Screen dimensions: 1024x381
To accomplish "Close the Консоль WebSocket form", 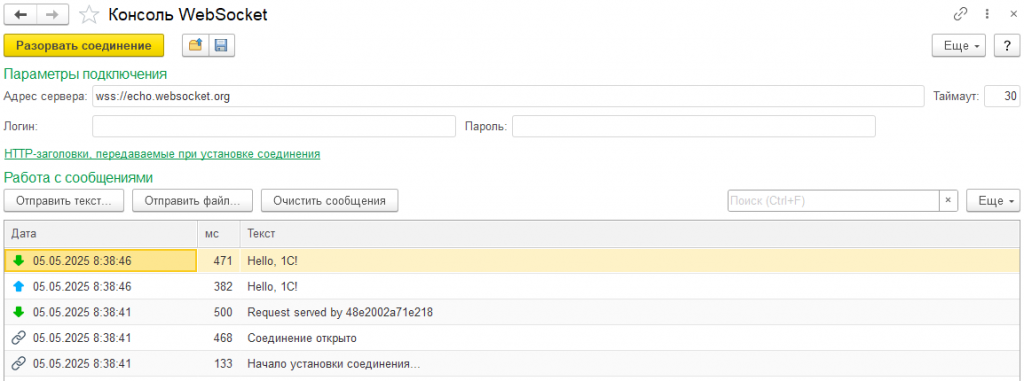I will tap(1012, 14).
